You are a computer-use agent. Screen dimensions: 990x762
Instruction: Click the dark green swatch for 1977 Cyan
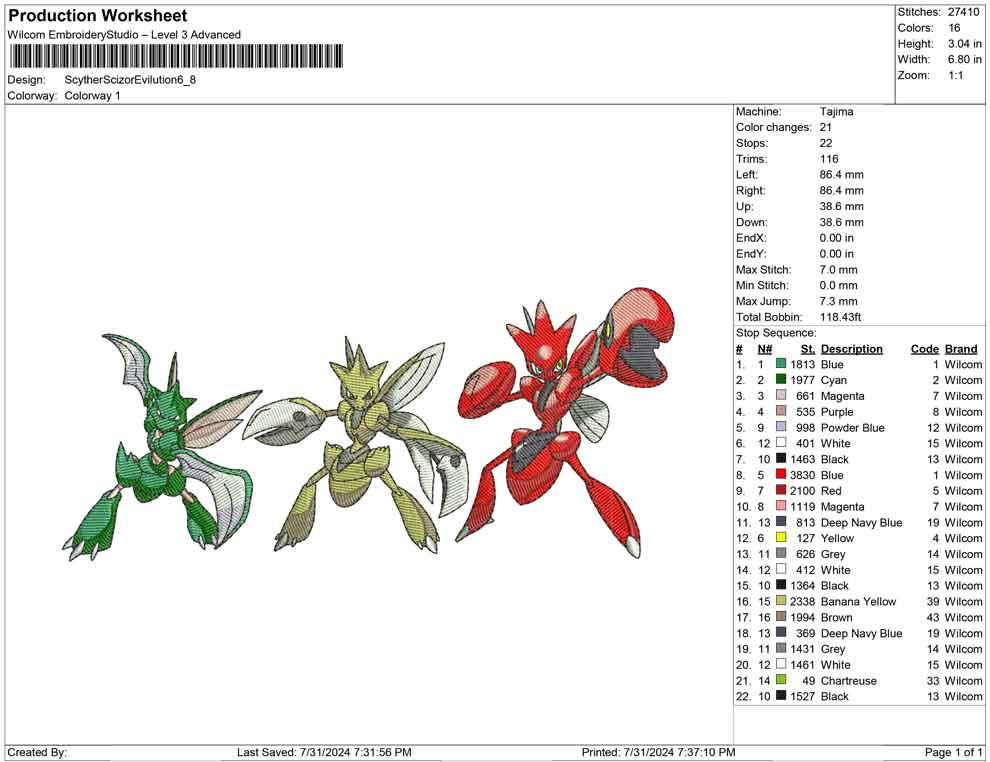(x=781, y=380)
